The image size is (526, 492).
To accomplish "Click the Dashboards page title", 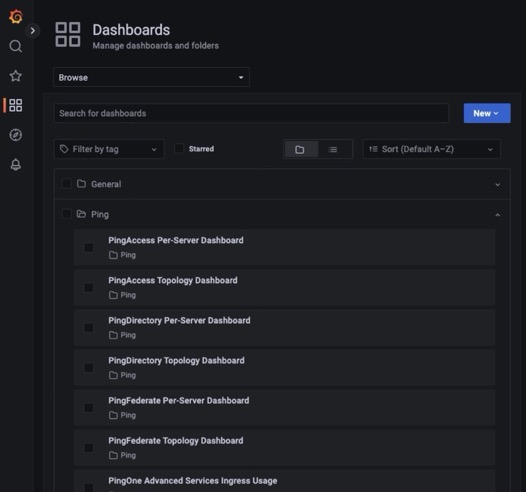I will [x=131, y=30].
